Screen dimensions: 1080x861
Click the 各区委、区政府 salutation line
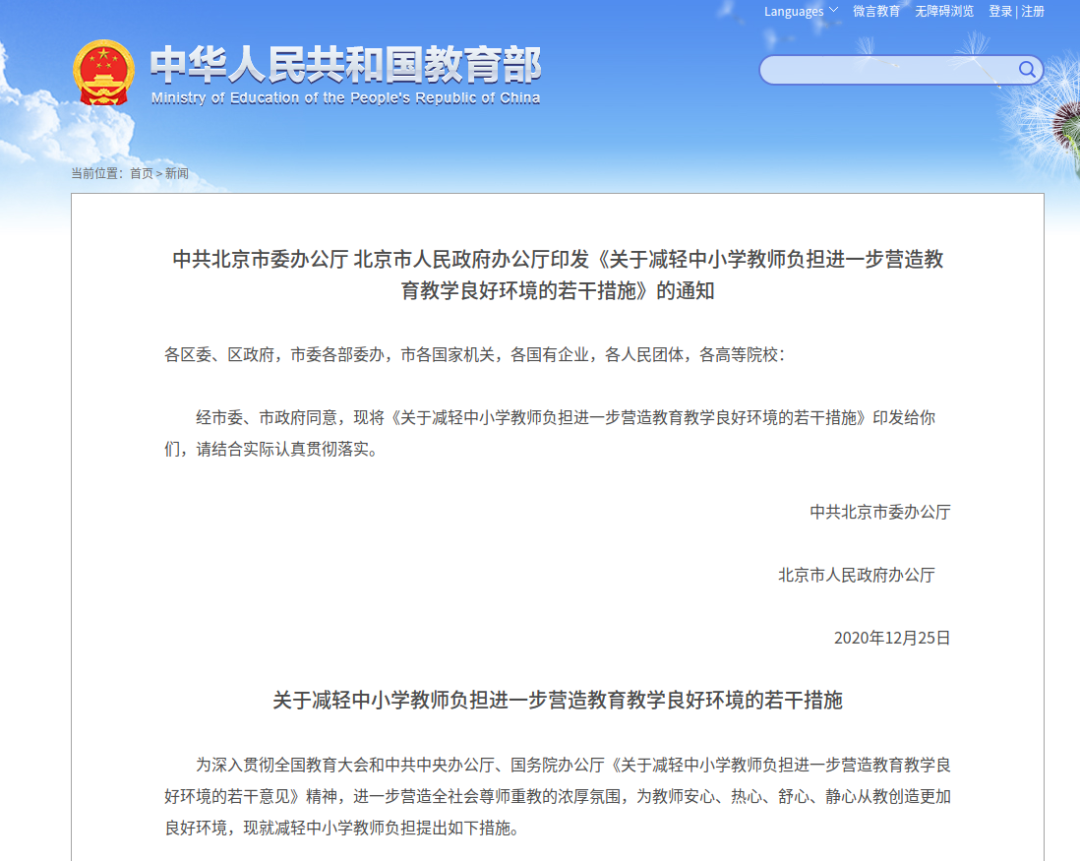click(475, 355)
